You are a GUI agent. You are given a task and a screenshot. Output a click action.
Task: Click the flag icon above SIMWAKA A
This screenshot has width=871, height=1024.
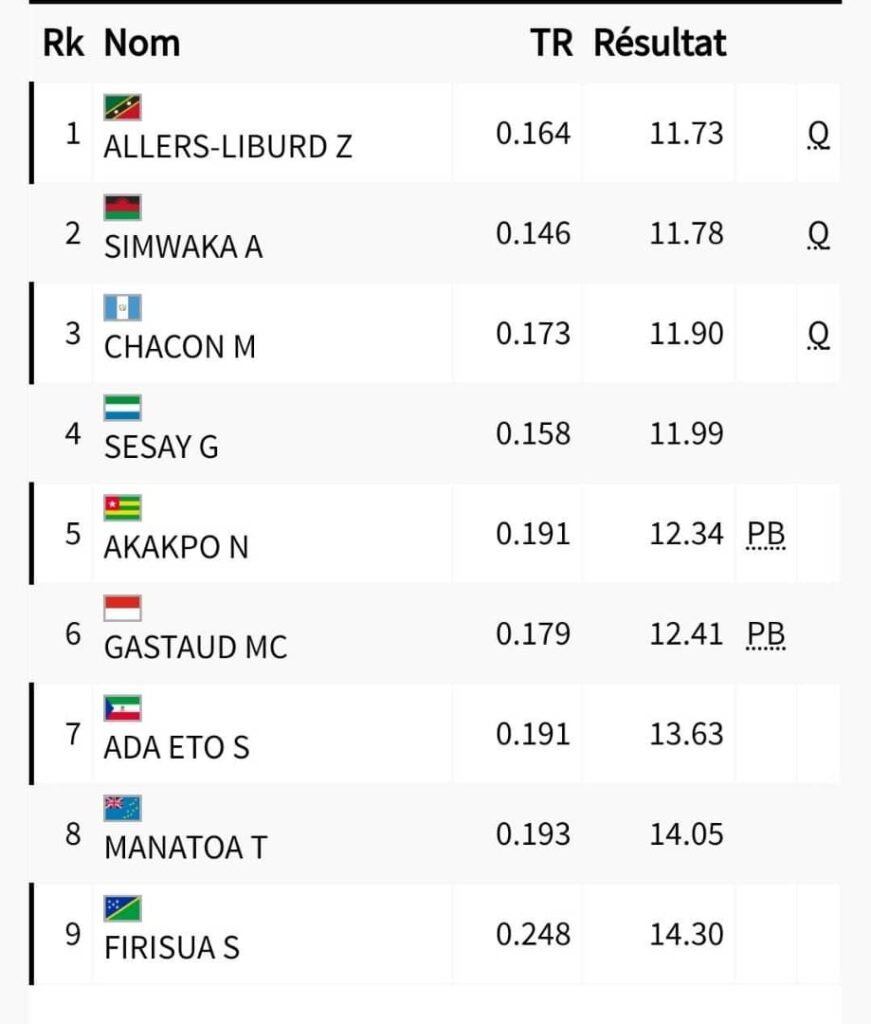tap(123, 207)
